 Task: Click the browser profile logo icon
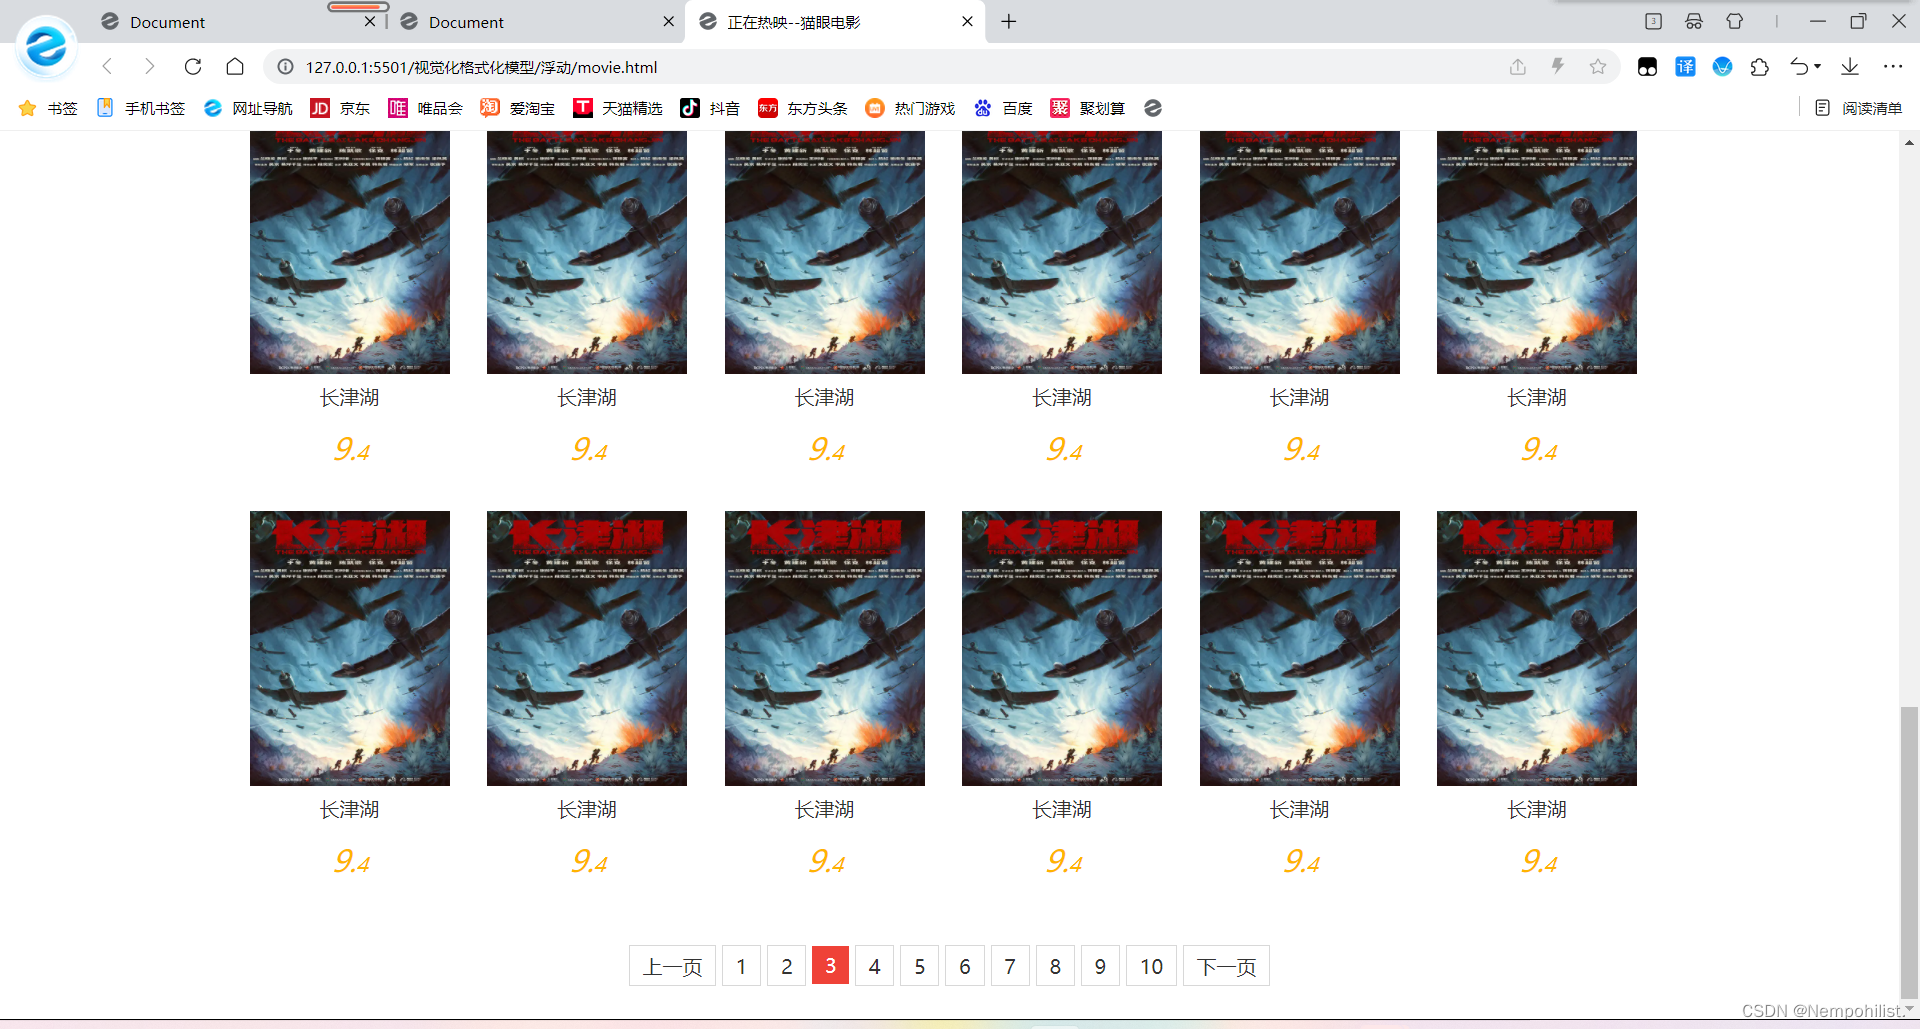click(x=46, y=46)
